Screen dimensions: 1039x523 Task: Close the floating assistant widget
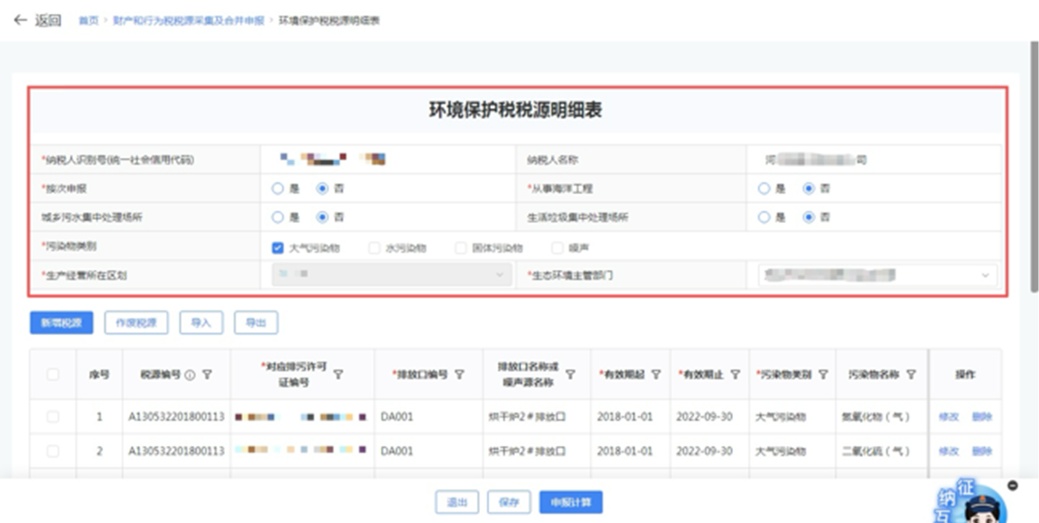click(x=1012, y=485)
